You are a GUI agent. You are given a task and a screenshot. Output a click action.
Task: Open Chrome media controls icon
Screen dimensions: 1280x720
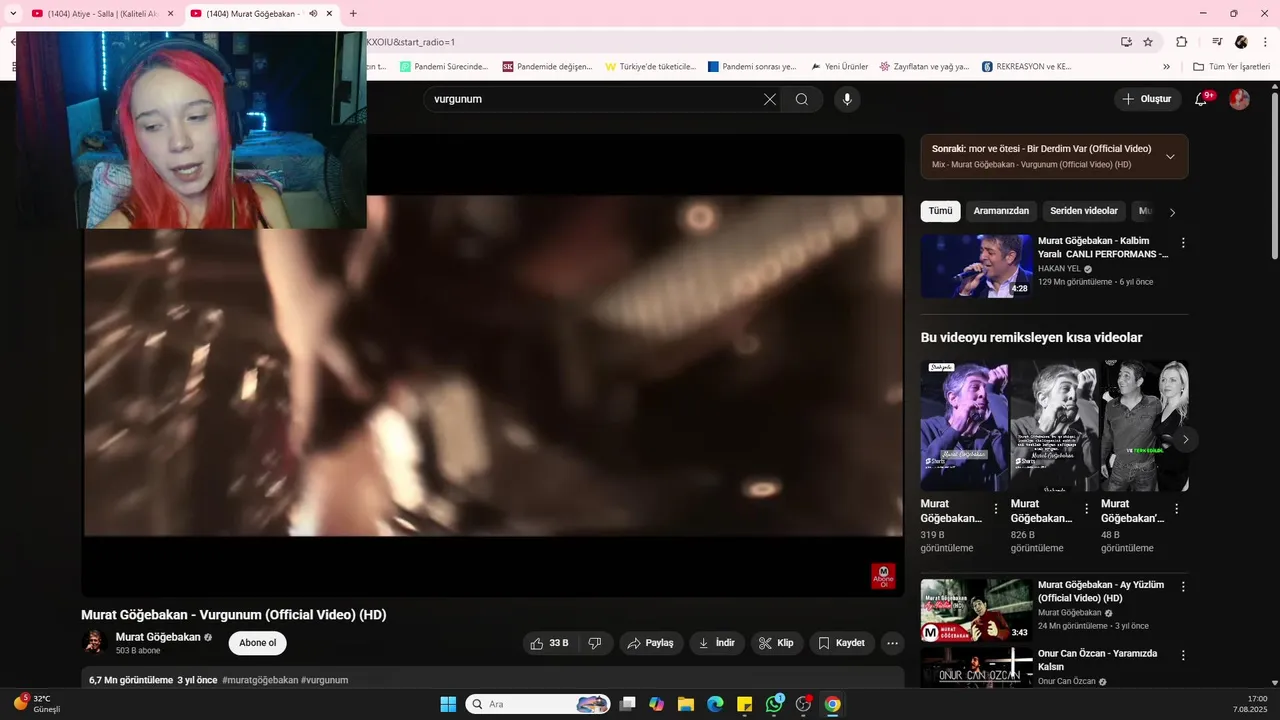(x=1217, y=42)
